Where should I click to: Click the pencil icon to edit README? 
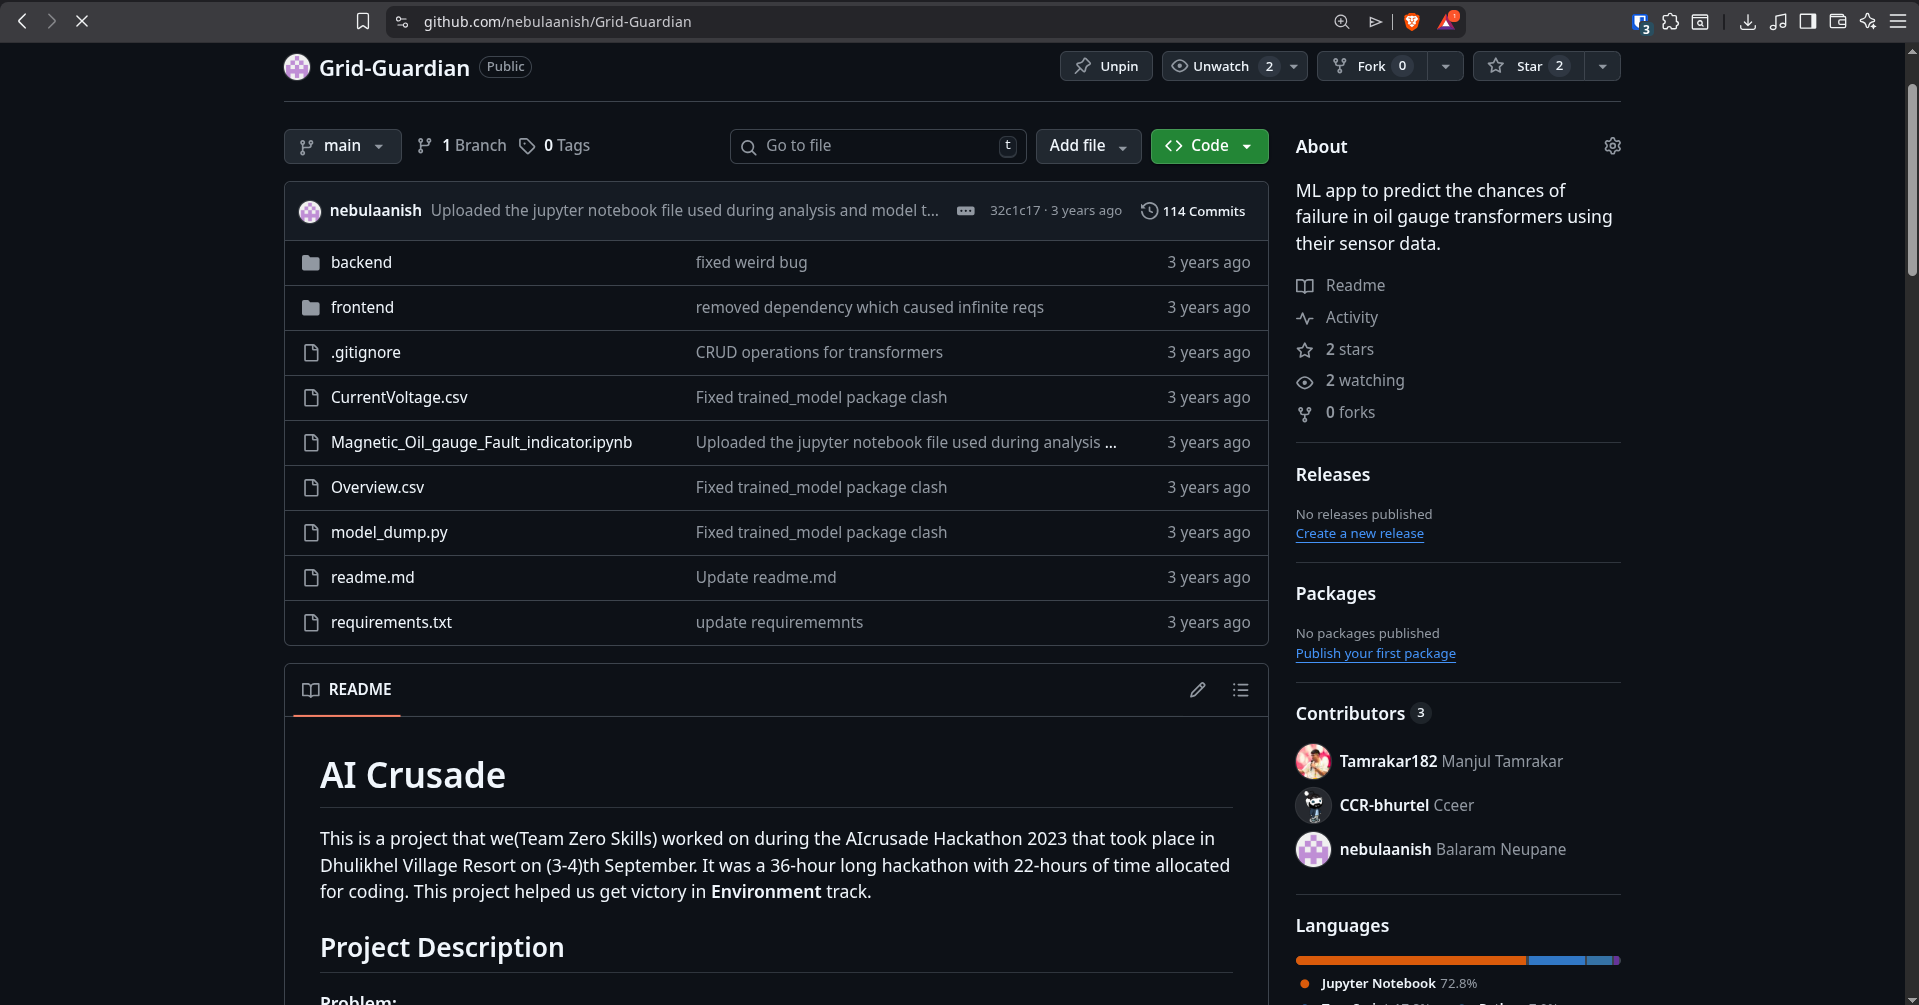pyautogui.click(x=1197, y=690)
